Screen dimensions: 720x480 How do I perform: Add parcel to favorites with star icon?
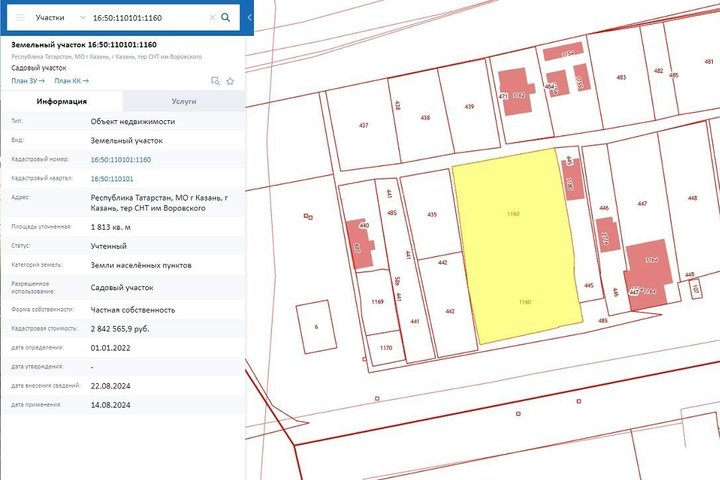[229, 81]
